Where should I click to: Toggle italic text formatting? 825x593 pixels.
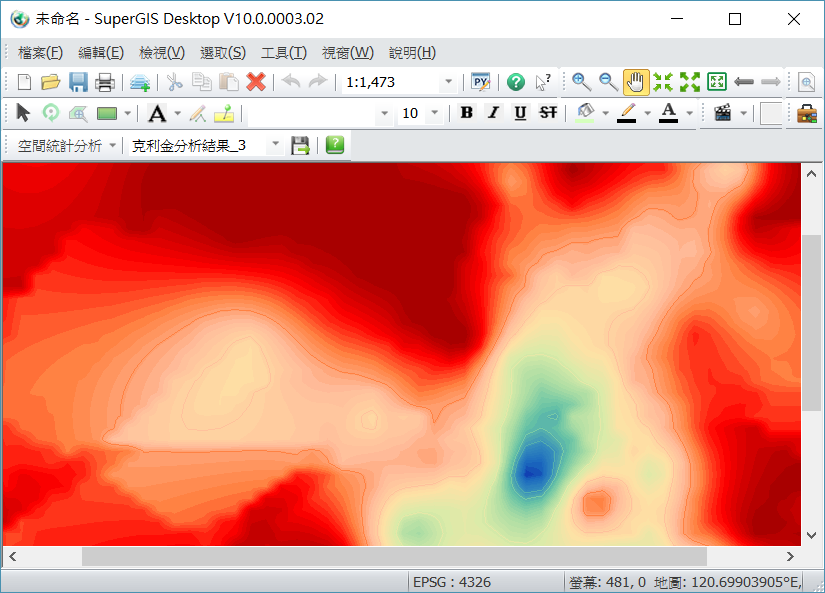[493, 113]
